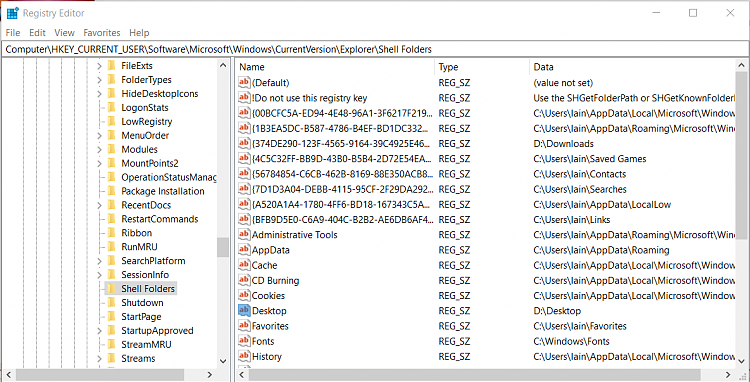Click the Fonts value string icon

click(244, 341)
